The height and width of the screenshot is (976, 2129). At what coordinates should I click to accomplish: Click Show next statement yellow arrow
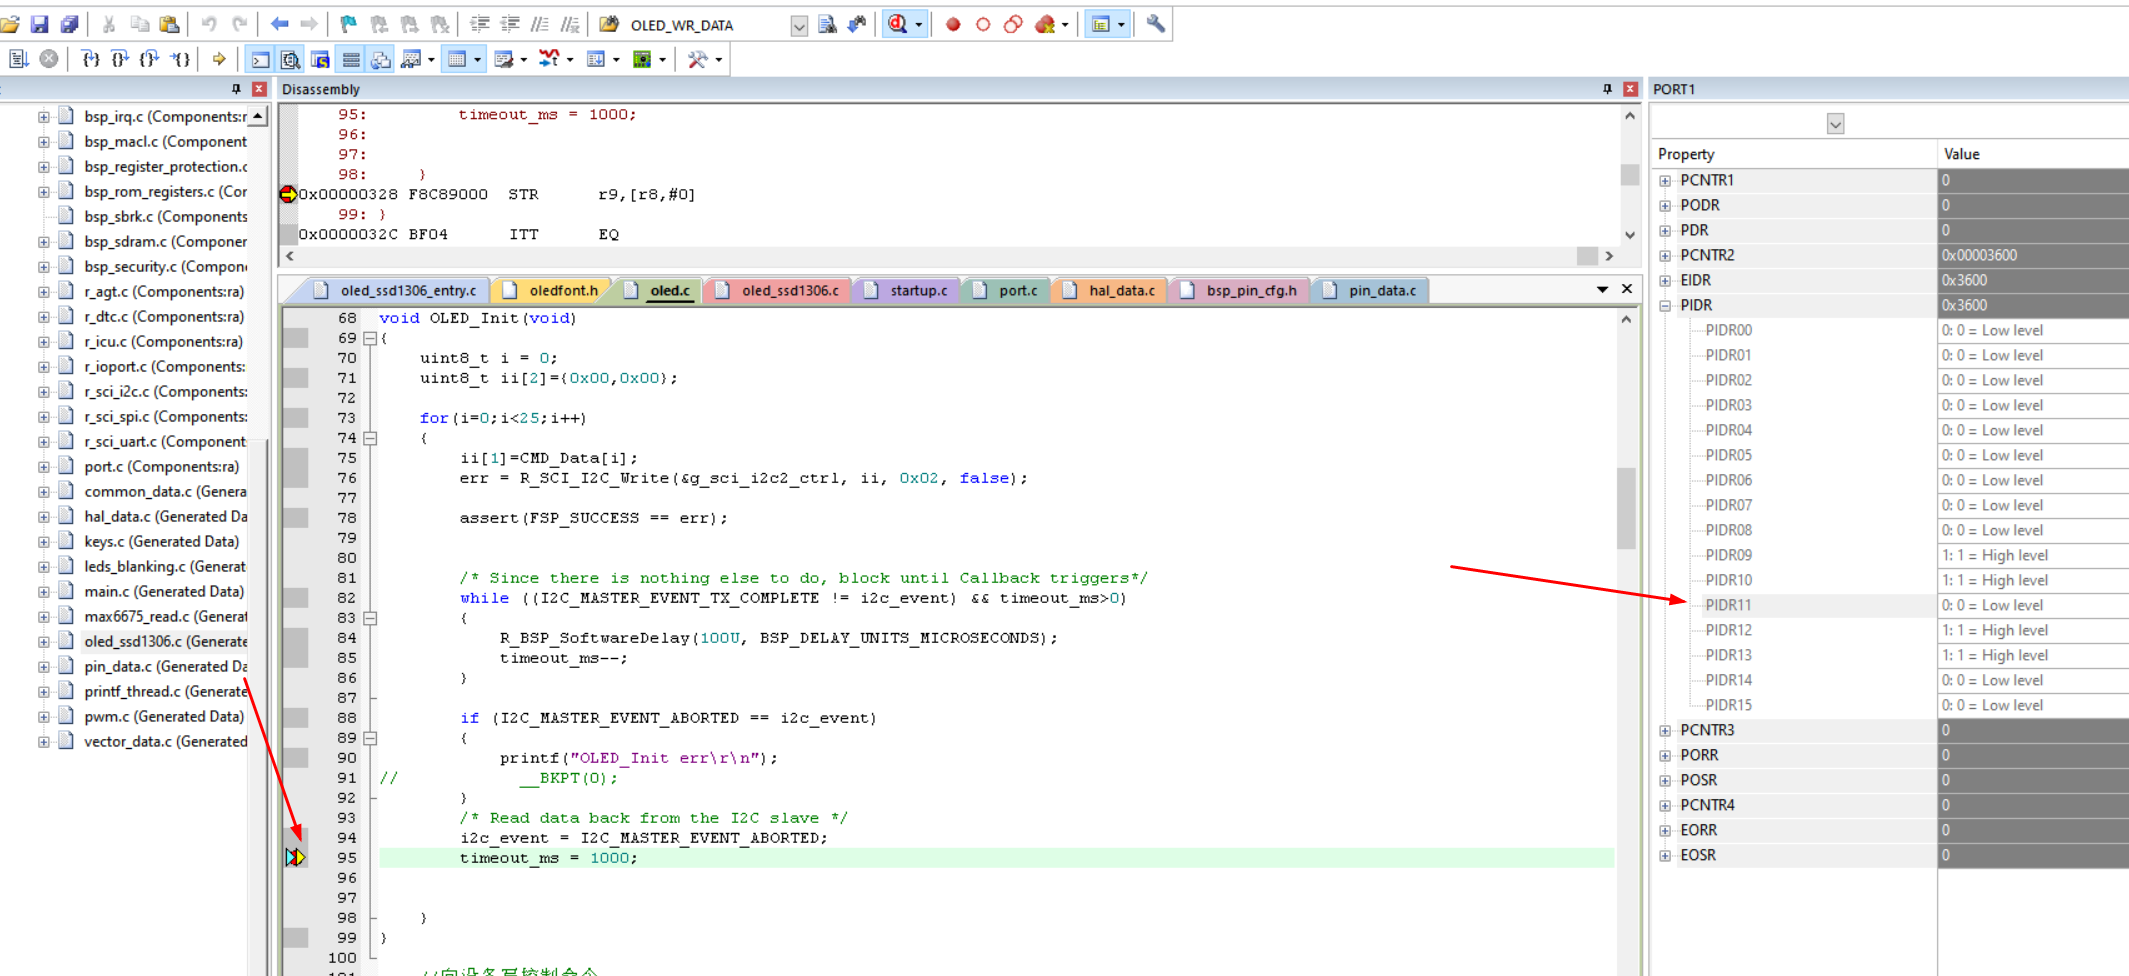[219, 59]
